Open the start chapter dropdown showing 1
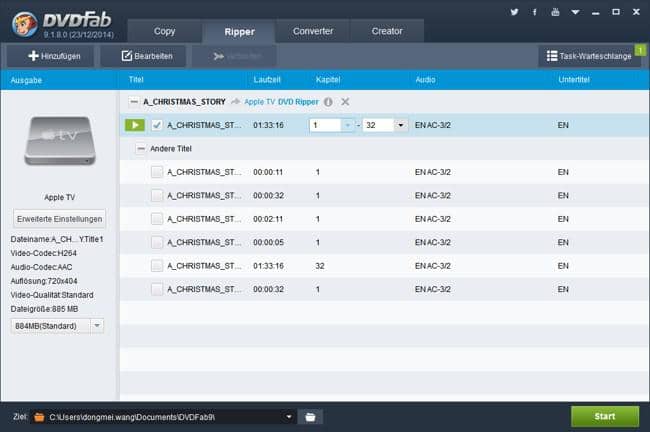650x432 pixels. pyautogui.click(x=347, y=125)
